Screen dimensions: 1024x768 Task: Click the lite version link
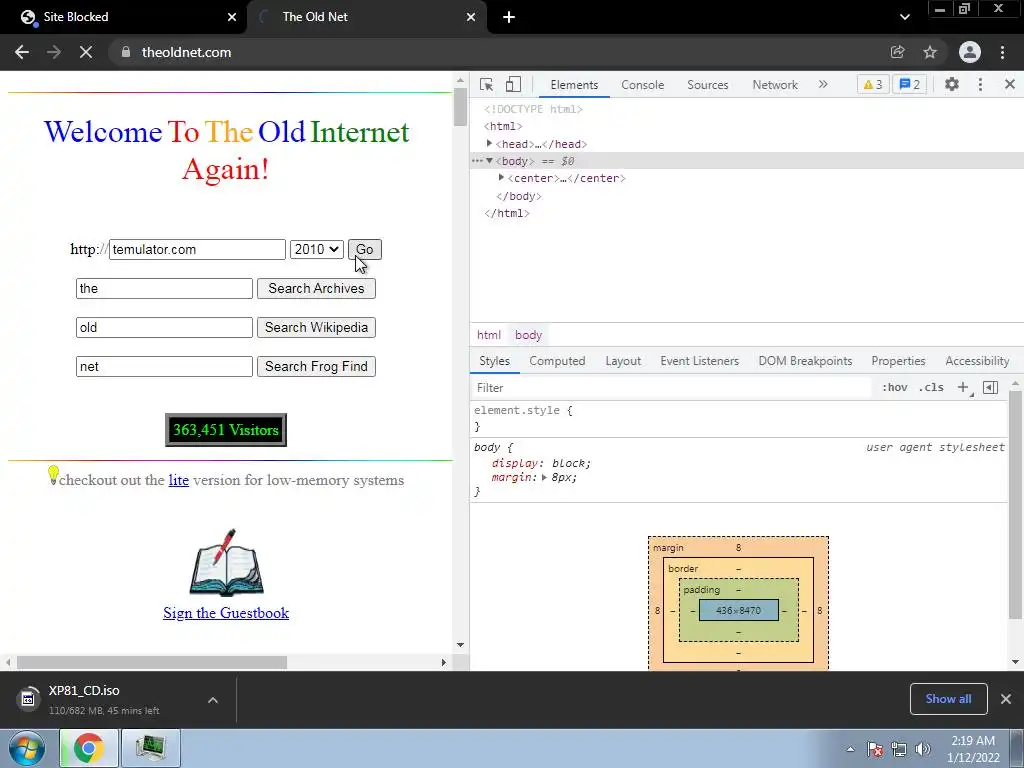tap(178, 480)
